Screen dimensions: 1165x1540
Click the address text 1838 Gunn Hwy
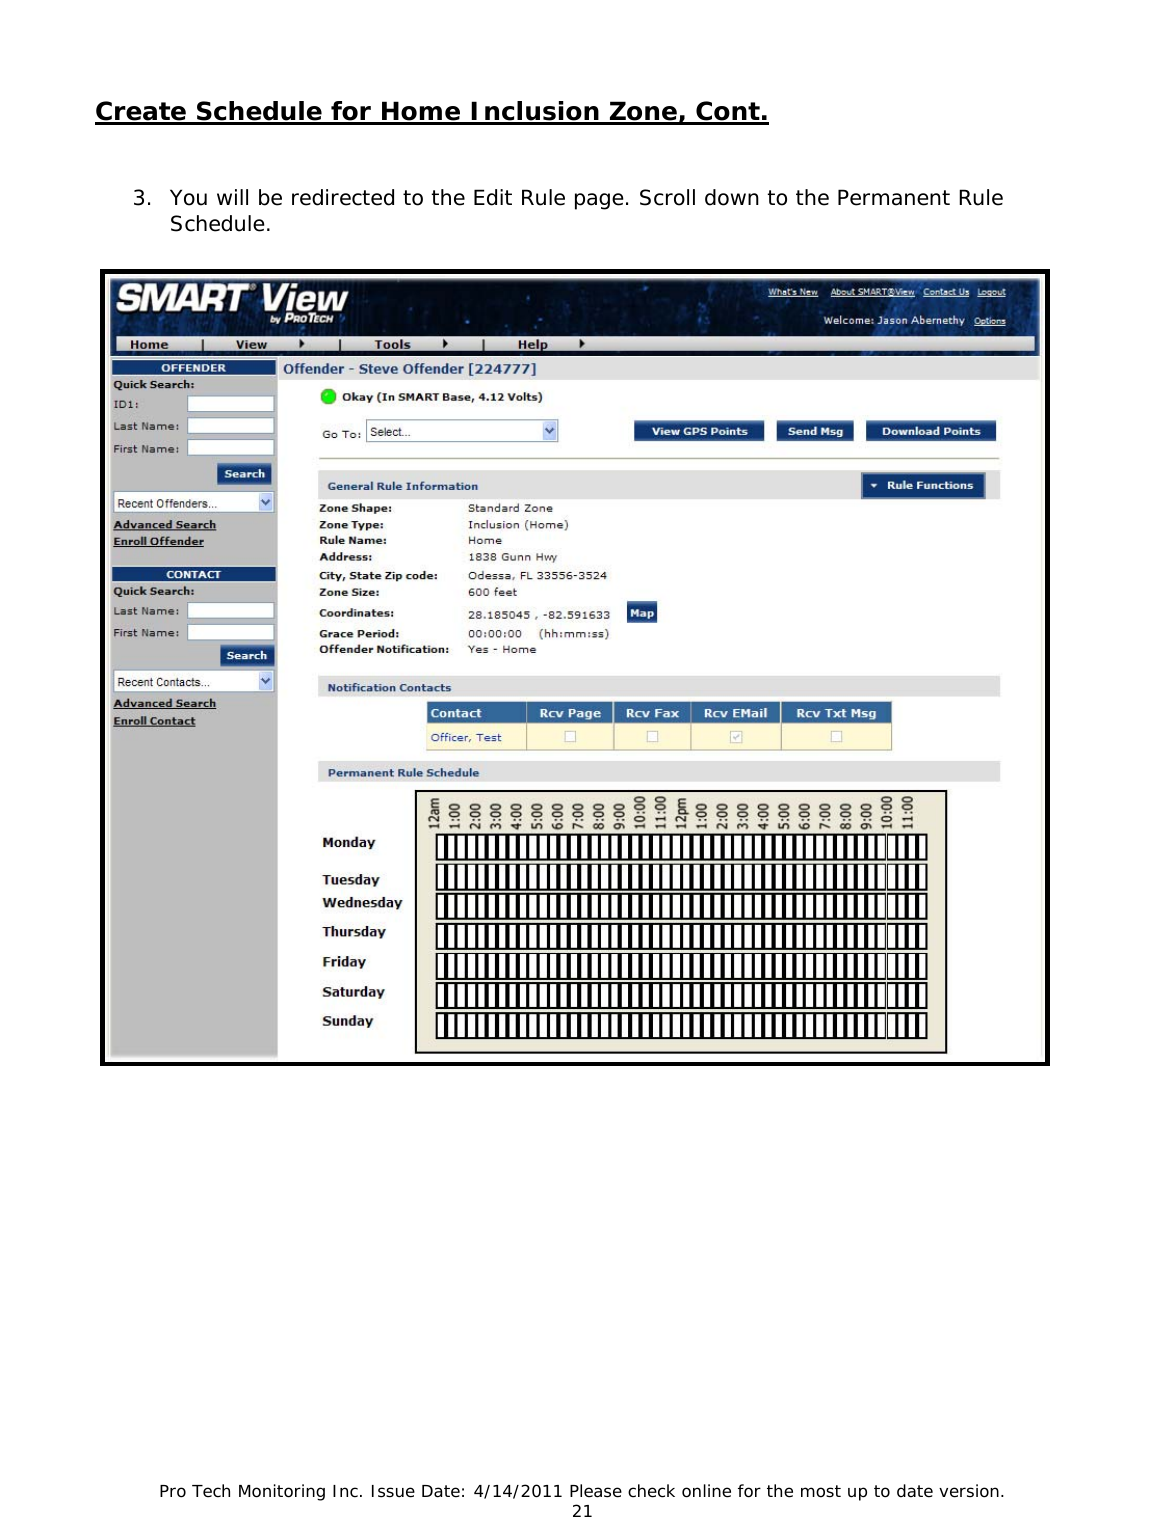pyautogui.click(x=512, y=557)
